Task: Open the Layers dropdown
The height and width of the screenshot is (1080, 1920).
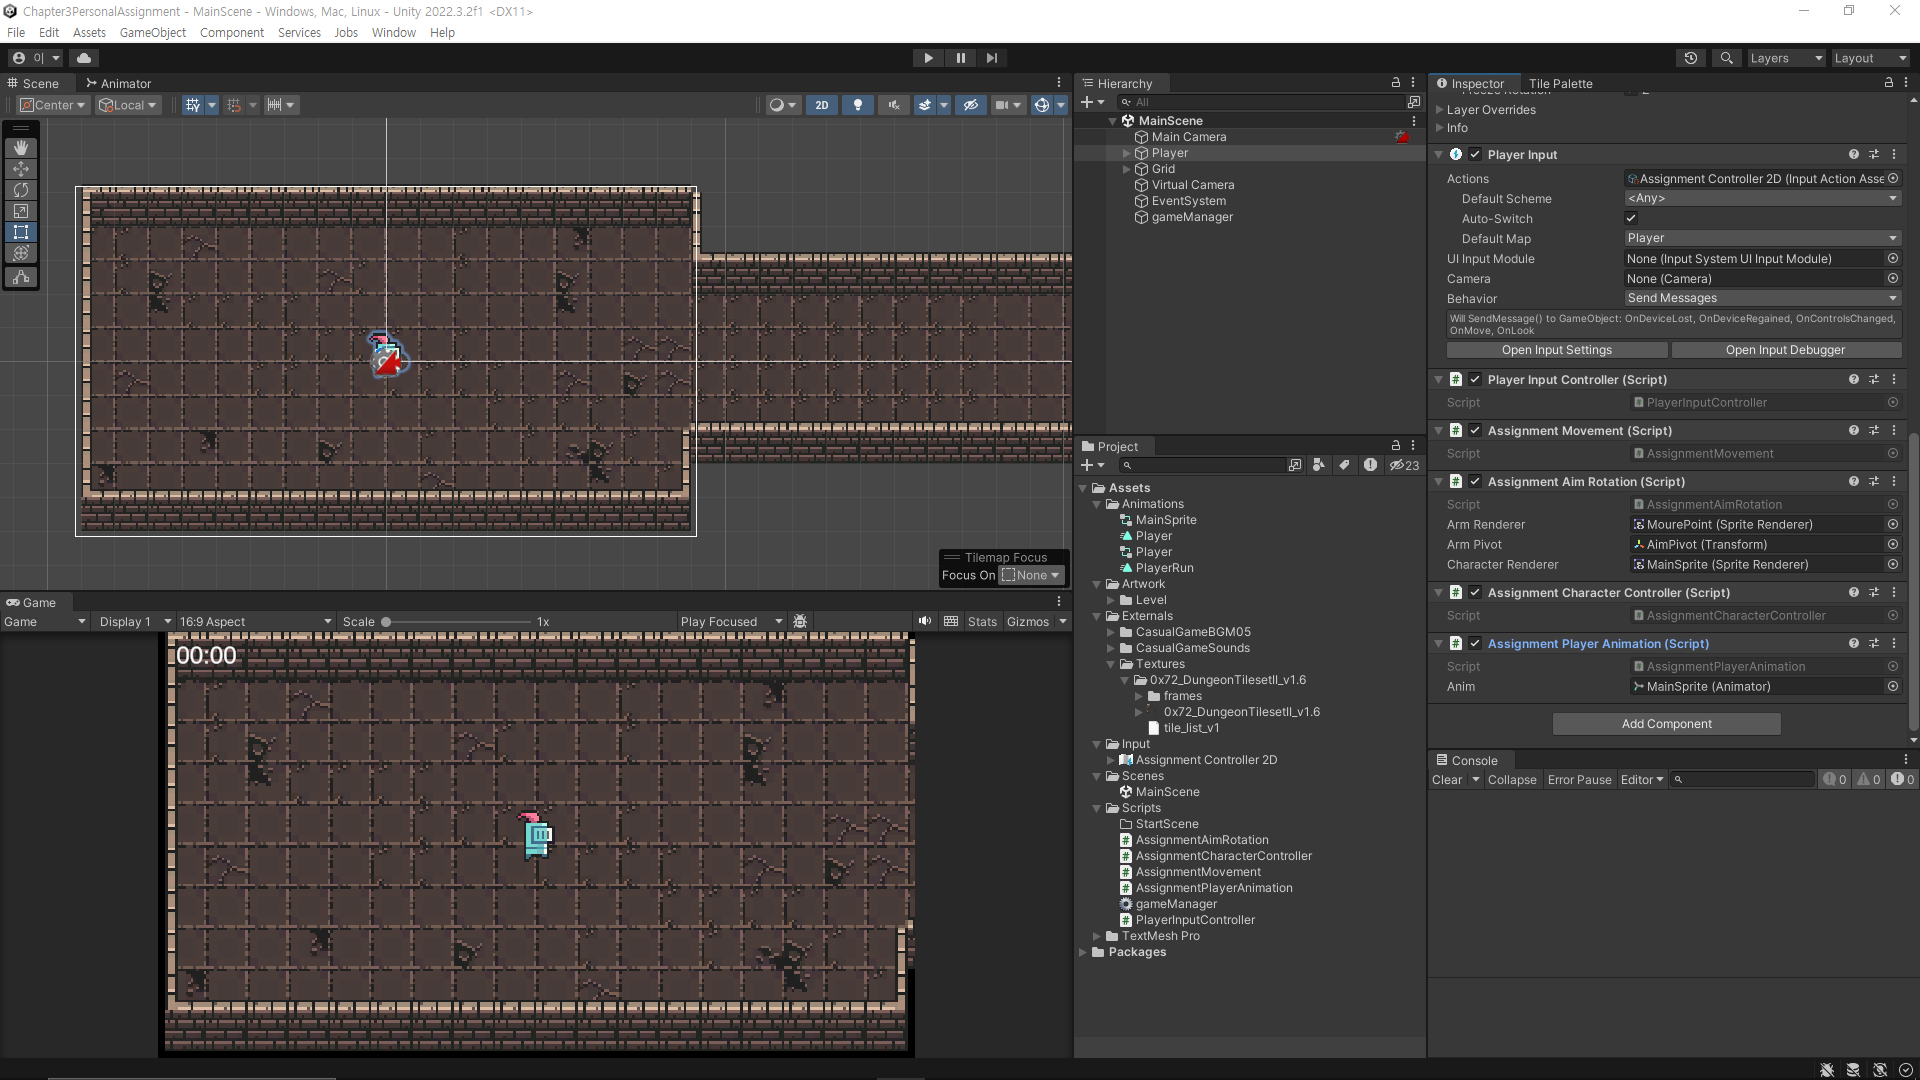Action: [1786, 58]
